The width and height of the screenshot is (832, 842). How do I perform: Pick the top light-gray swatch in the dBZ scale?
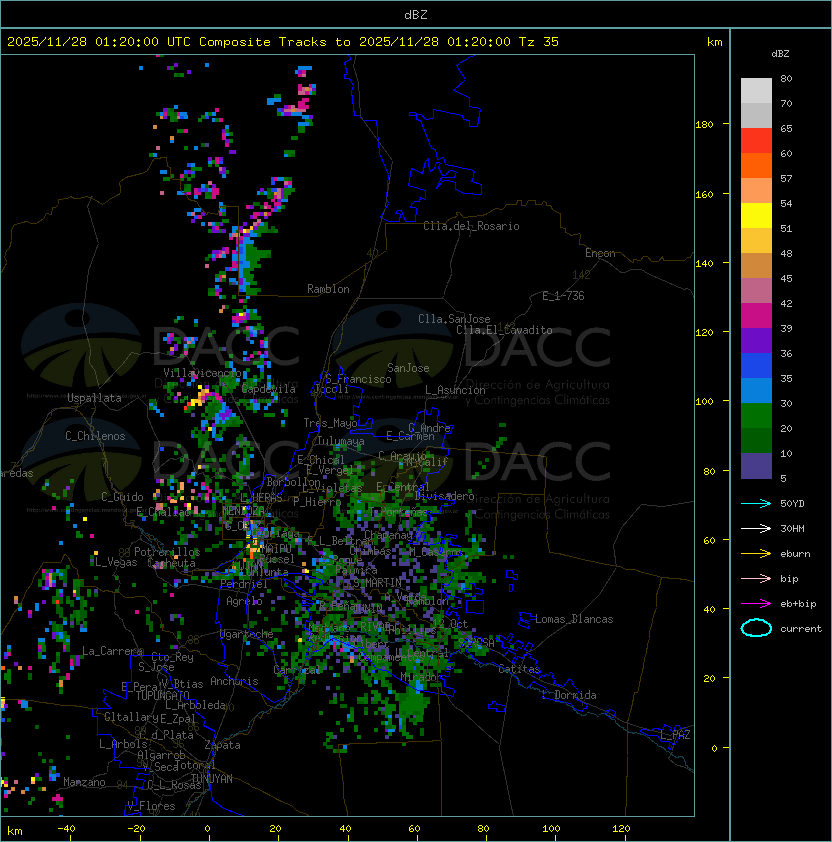[x=756, y=91]
